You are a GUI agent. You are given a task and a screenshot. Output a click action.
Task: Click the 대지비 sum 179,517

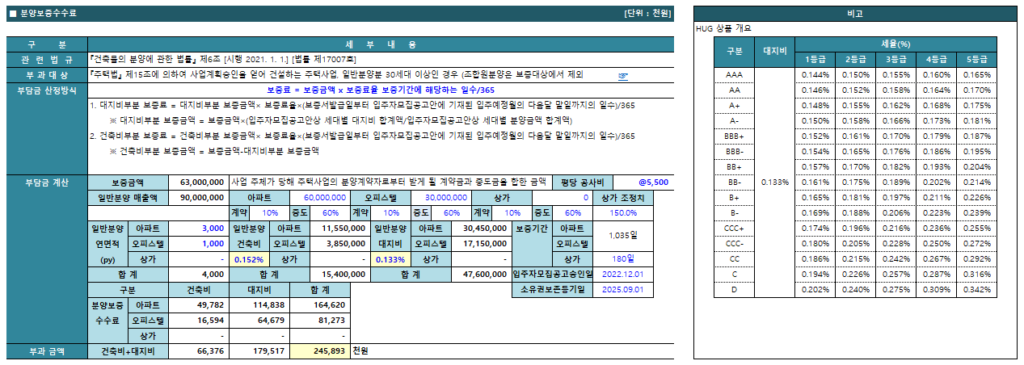(x=260, y=351)
